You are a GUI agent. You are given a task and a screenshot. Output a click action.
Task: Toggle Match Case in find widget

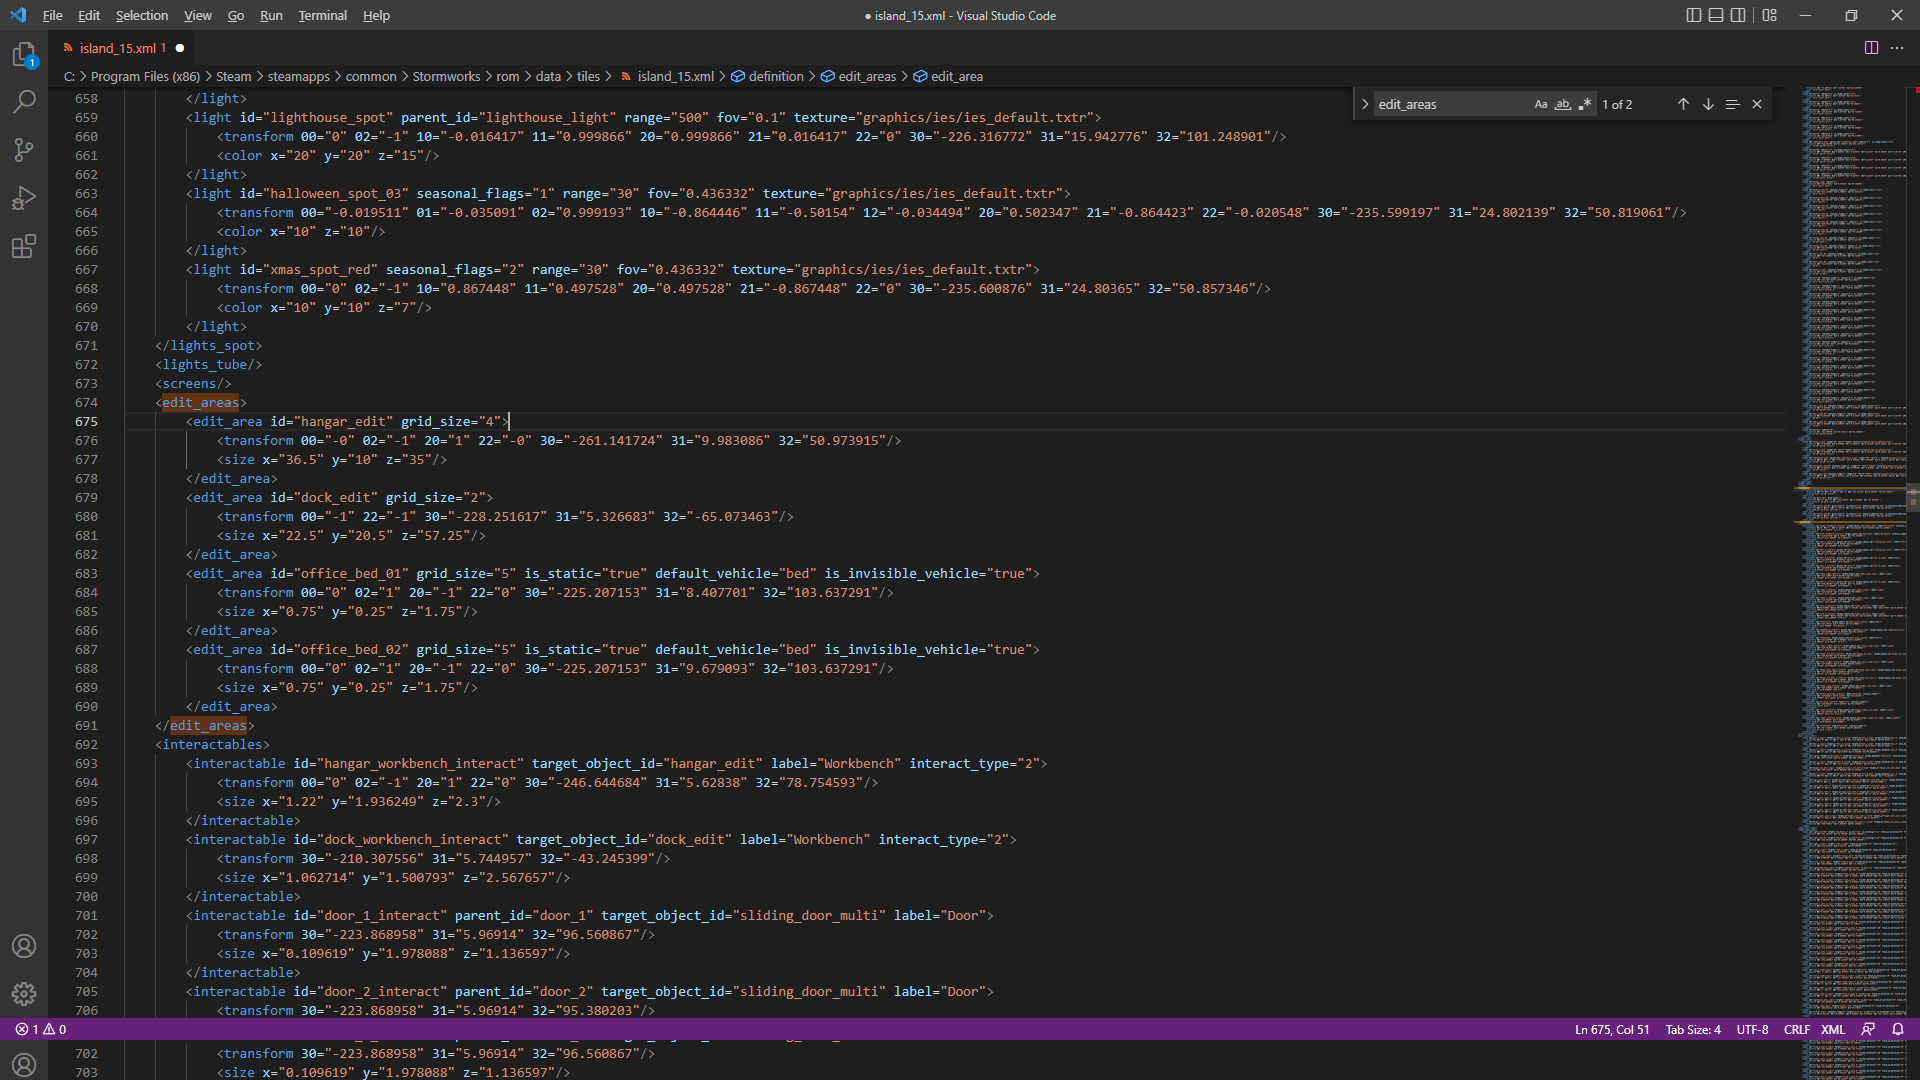pos(1541,104)
